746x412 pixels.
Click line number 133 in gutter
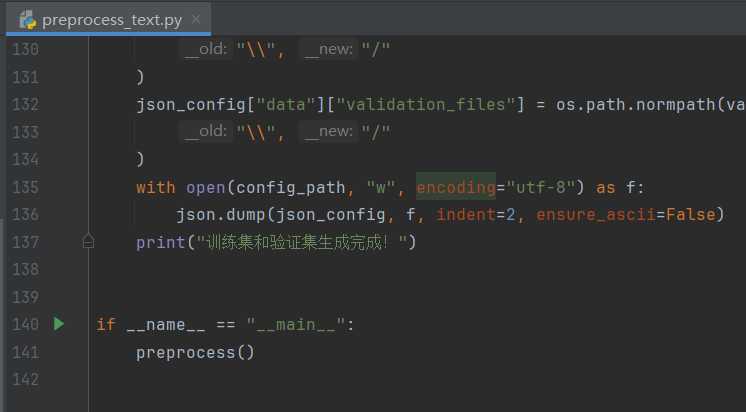[x=25, y=132]
